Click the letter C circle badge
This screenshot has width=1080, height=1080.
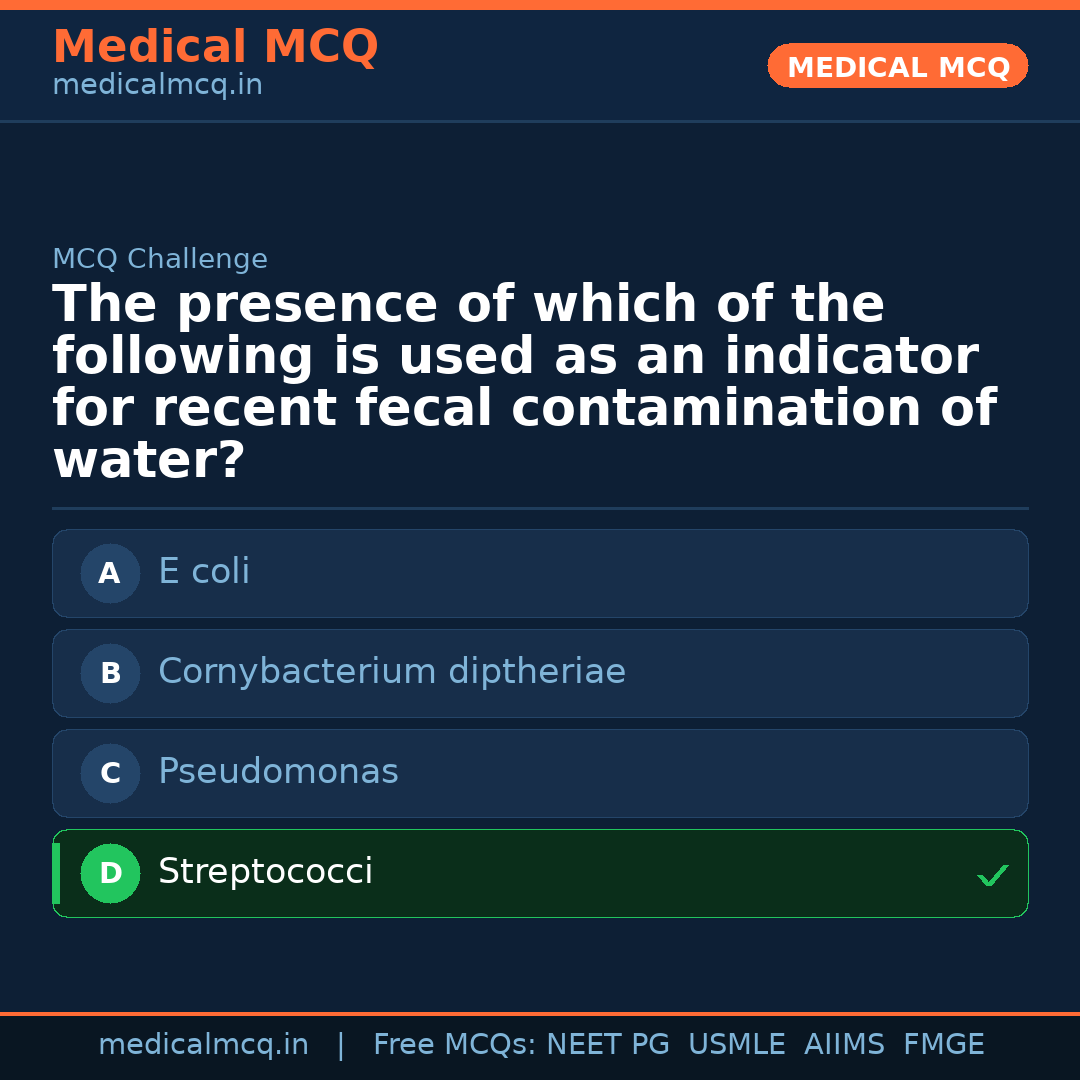pos(110,773)
